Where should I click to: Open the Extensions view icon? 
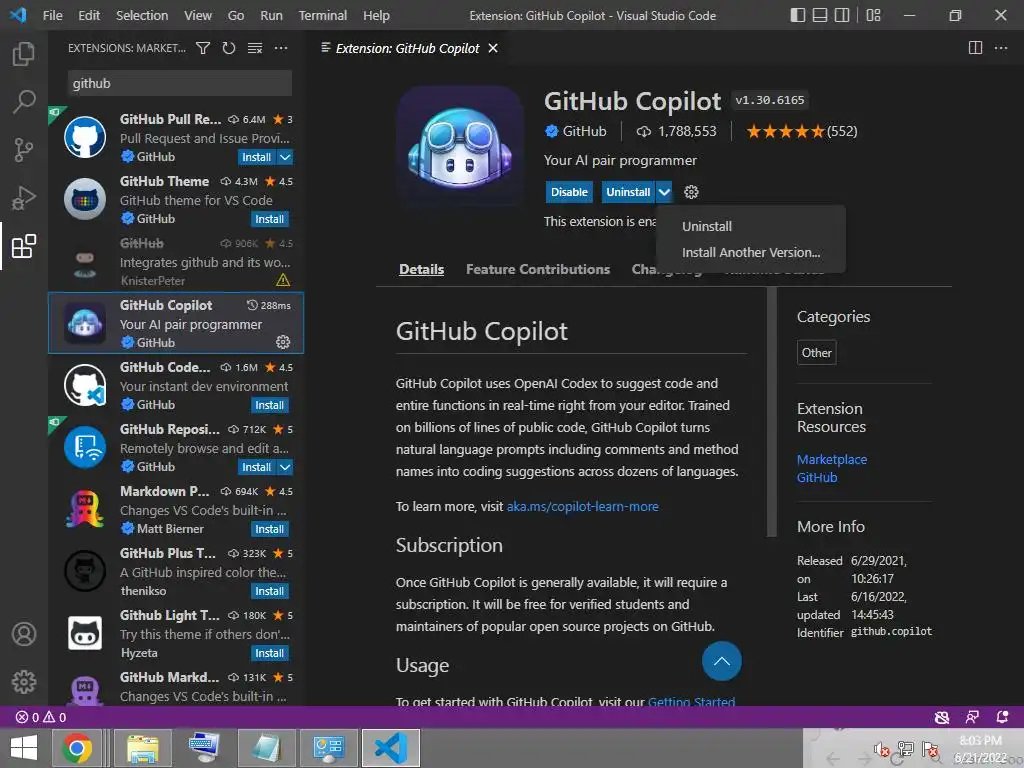tap(24, 246)
